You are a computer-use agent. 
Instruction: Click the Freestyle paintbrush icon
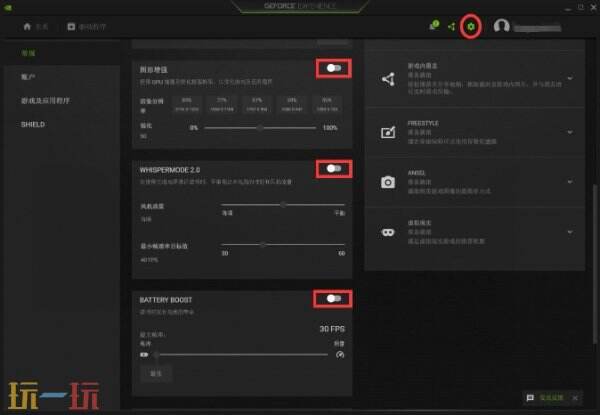(388, 132)
